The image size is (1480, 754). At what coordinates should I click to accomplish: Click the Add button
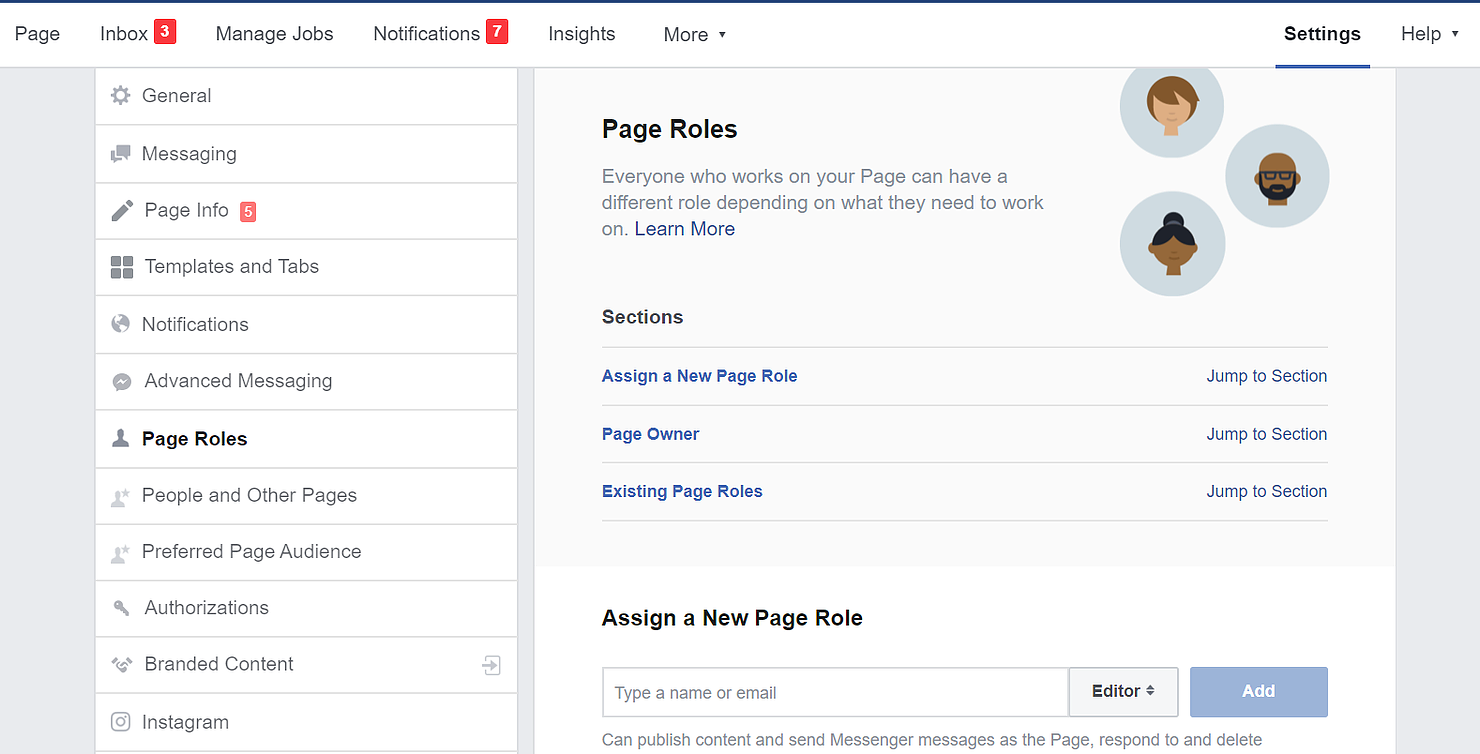[1259, 692]
